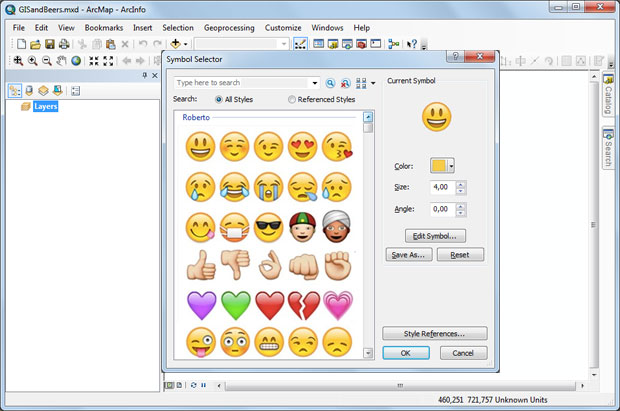Image resolution: width=620 pixels, height=411 pixels.
Task: Refresh the map view icon at bottom
Action: click(x=193, y=385)
